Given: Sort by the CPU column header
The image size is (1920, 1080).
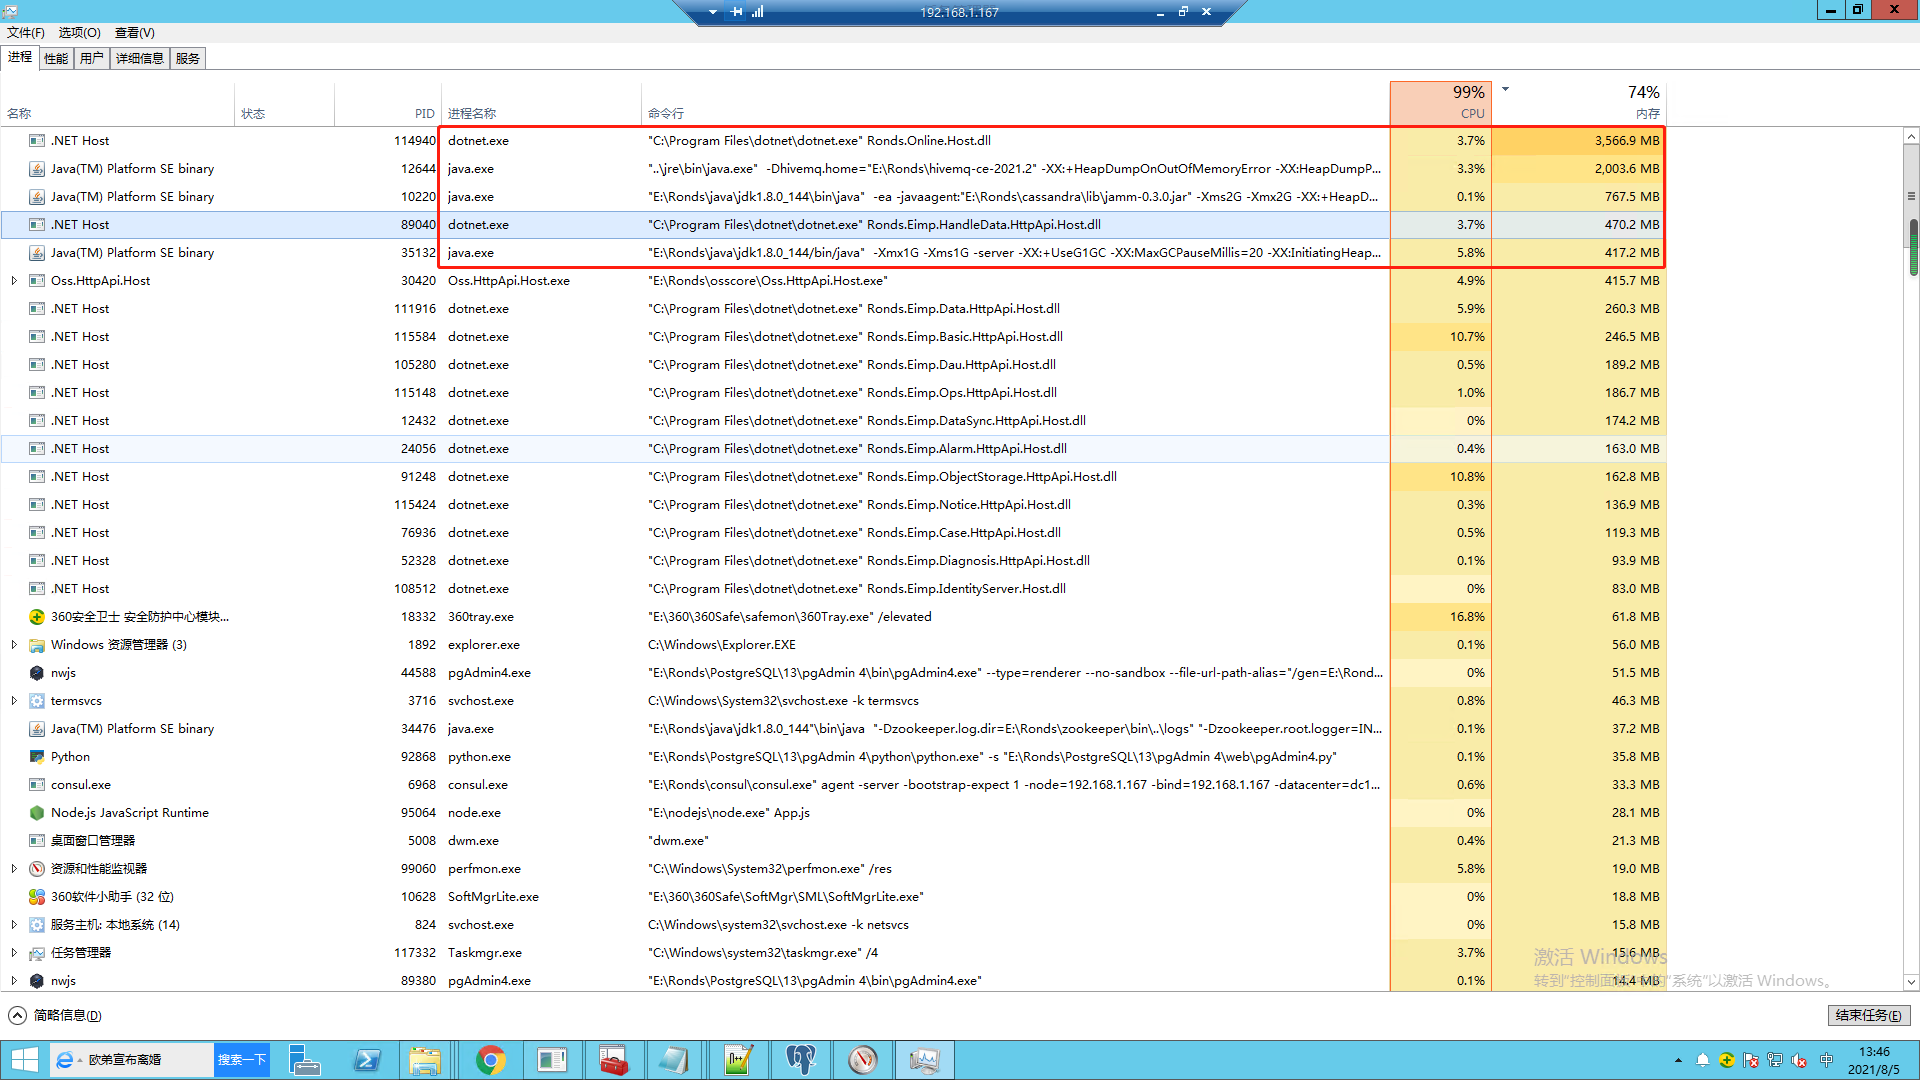Looking at the screenshot, I should 1440,102.
